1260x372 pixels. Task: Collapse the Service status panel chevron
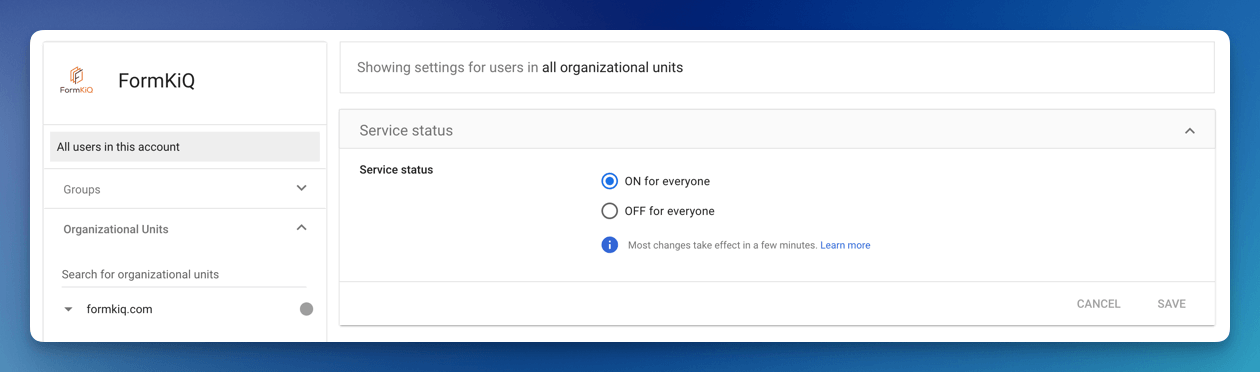click(x=1190, y=131)
